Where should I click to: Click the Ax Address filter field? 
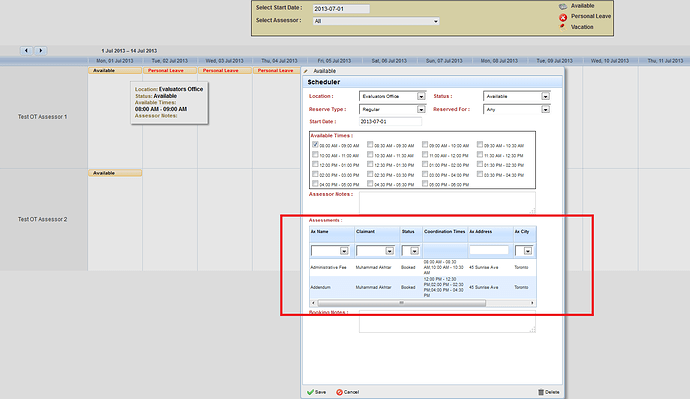click(x=489, y=250)
